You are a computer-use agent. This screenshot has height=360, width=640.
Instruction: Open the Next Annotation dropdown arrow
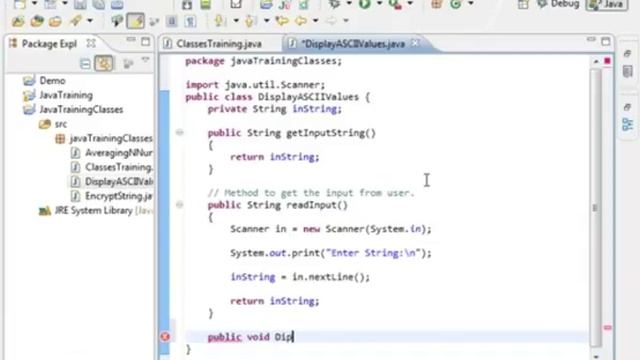(x=236, y=20)
